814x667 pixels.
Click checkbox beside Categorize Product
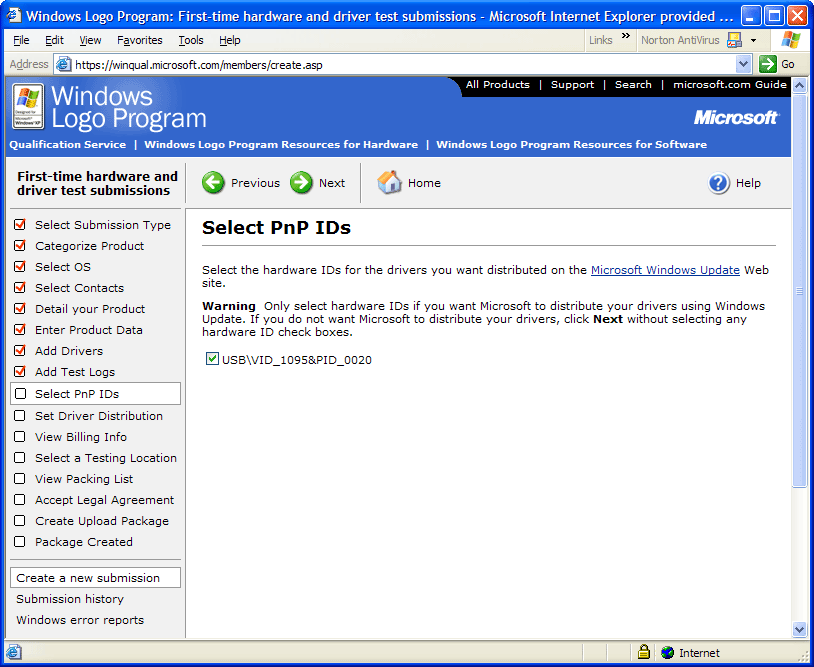tap(20, 245)
